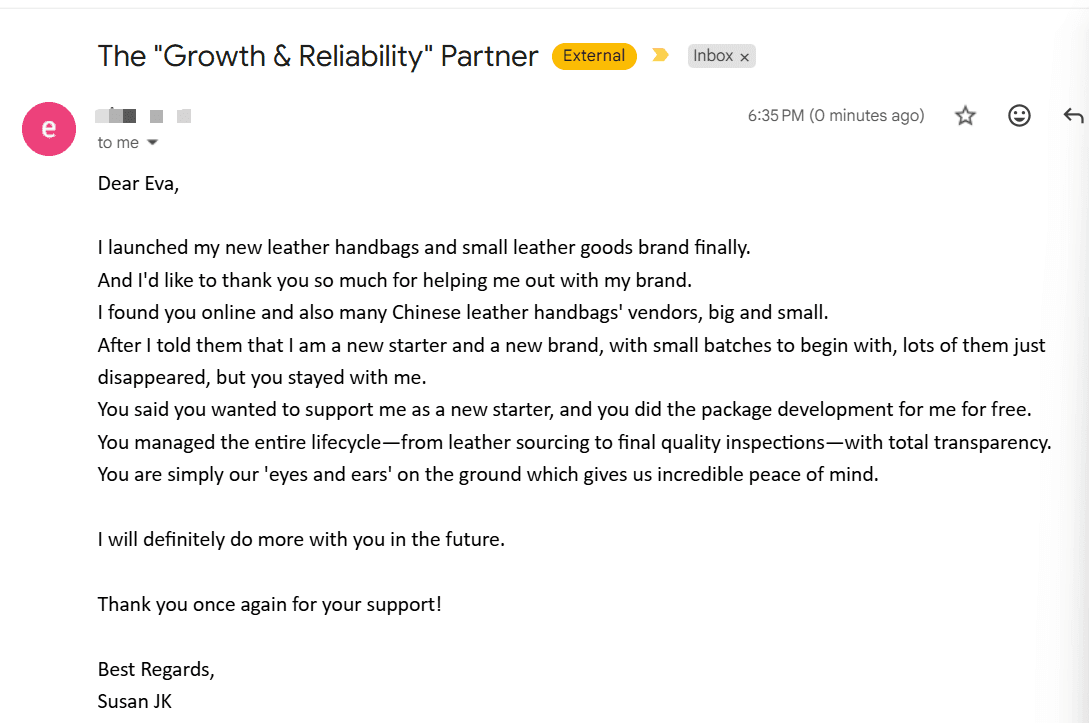Screen dimensions: 1089x723
Task: Click the yellow External badge
Action: (x=594, y=56)
